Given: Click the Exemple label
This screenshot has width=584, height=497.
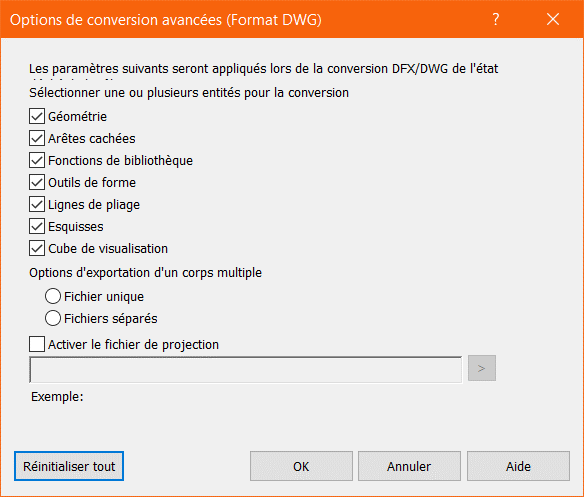Looking at the screenshot, I should [57, 397].
